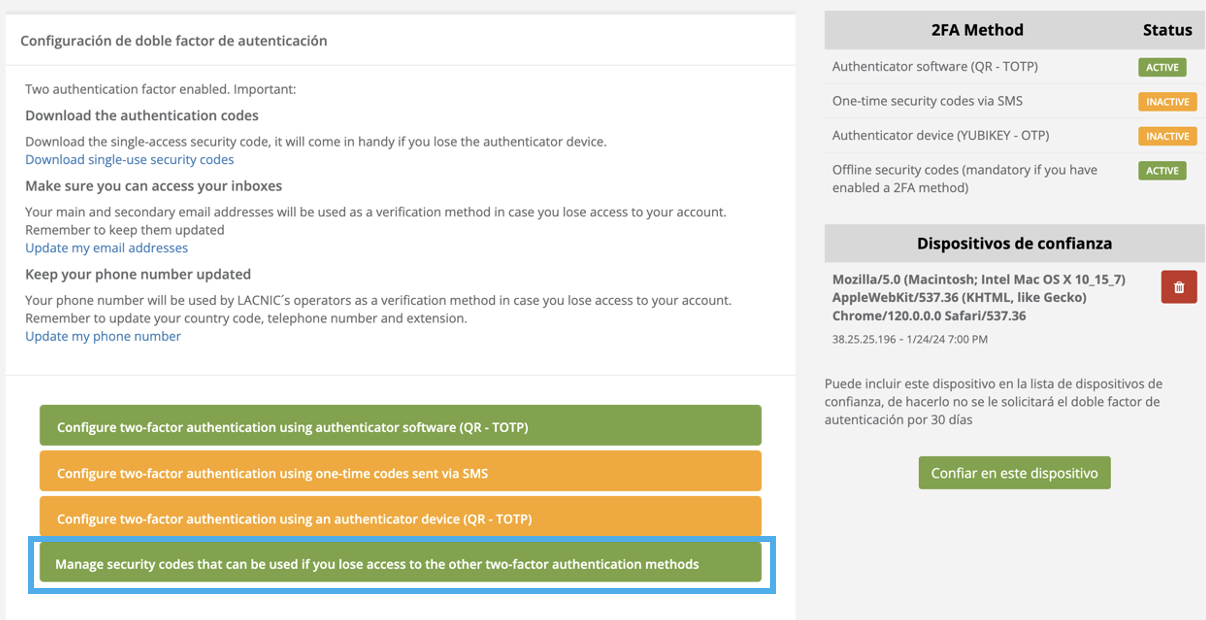
Task: Click the 'Dispositivos de confianza' section header
Action: (1014, 243)
